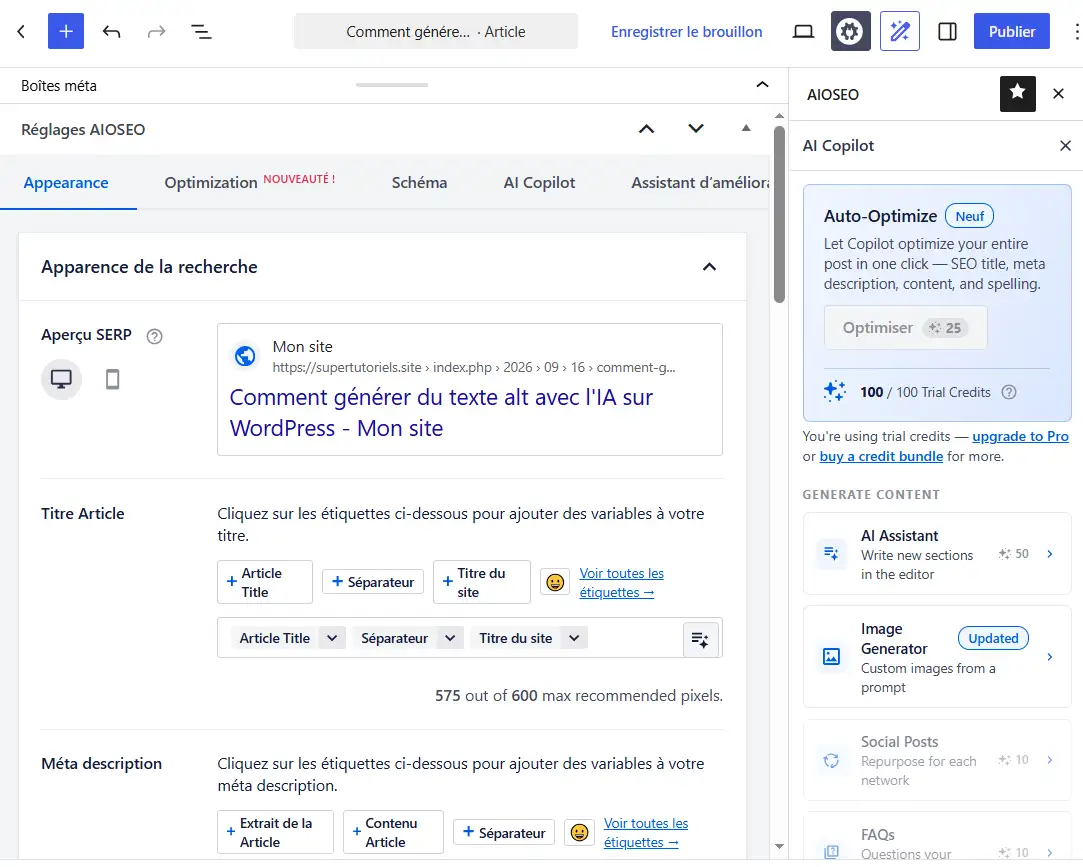Click the Boîtes méta resize handle bar
1083x867 pixels.
392,85
